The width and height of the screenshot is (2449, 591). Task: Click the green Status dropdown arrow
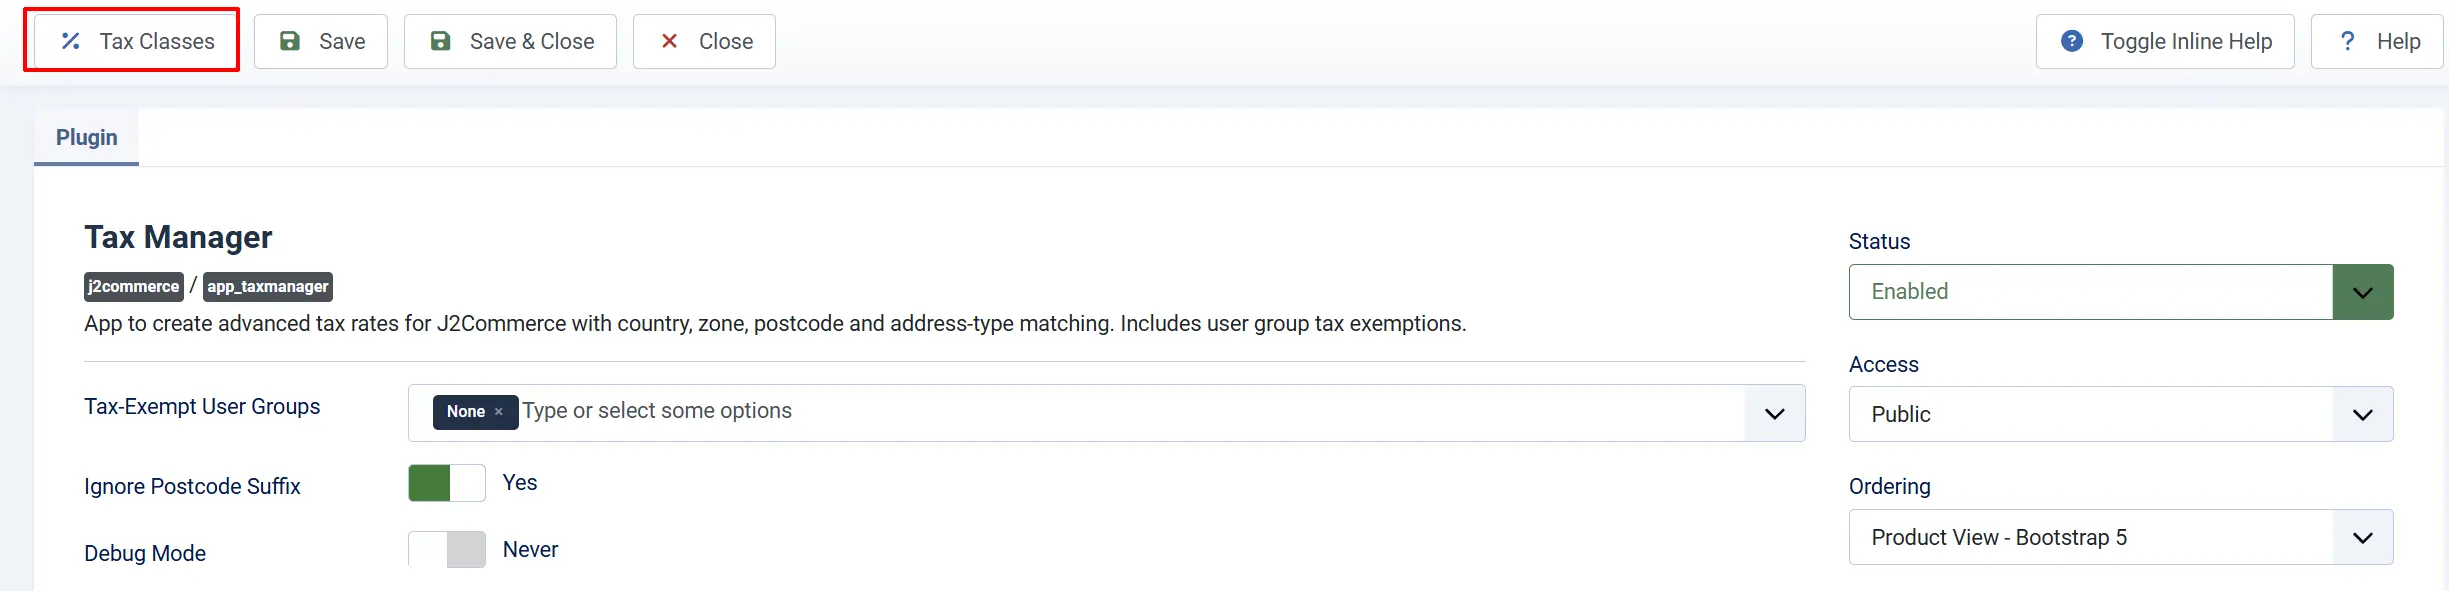2363,292
